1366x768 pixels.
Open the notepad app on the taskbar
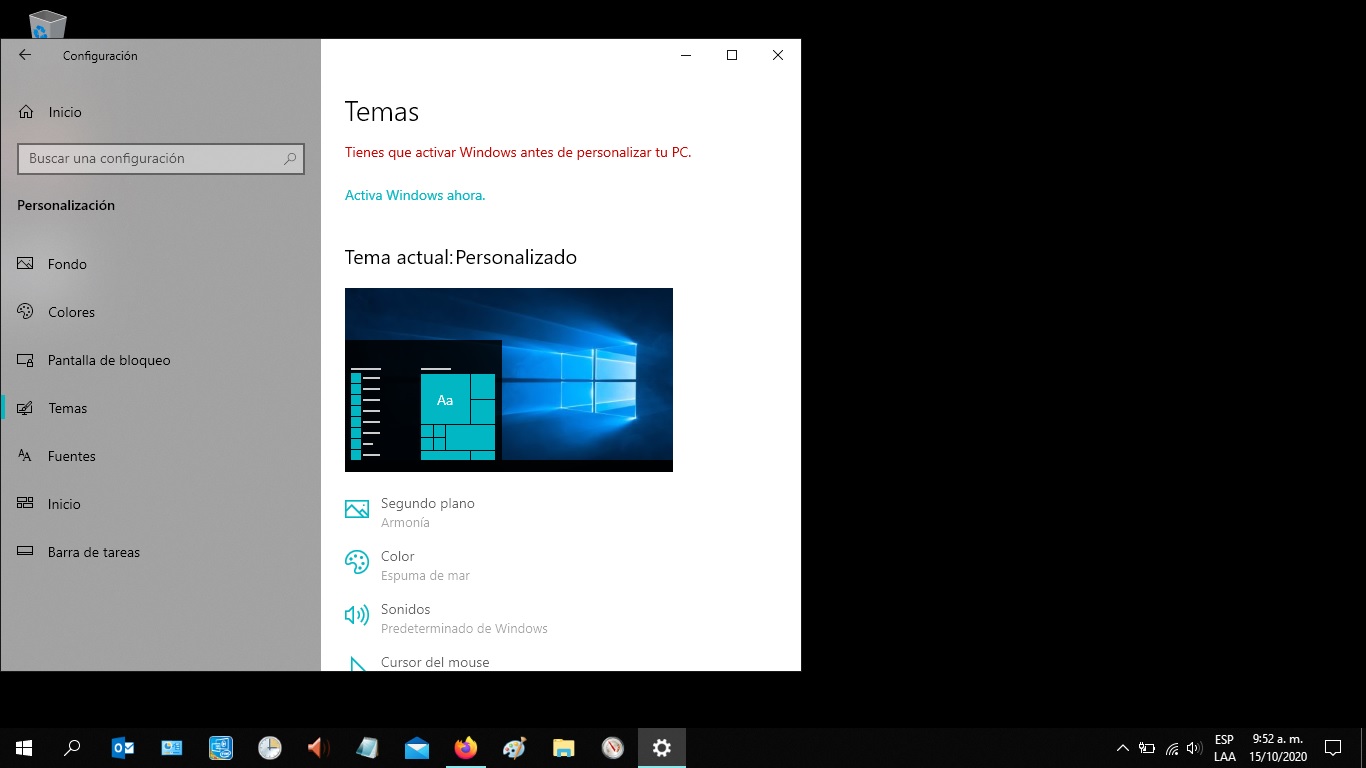[x=368, y=748]
